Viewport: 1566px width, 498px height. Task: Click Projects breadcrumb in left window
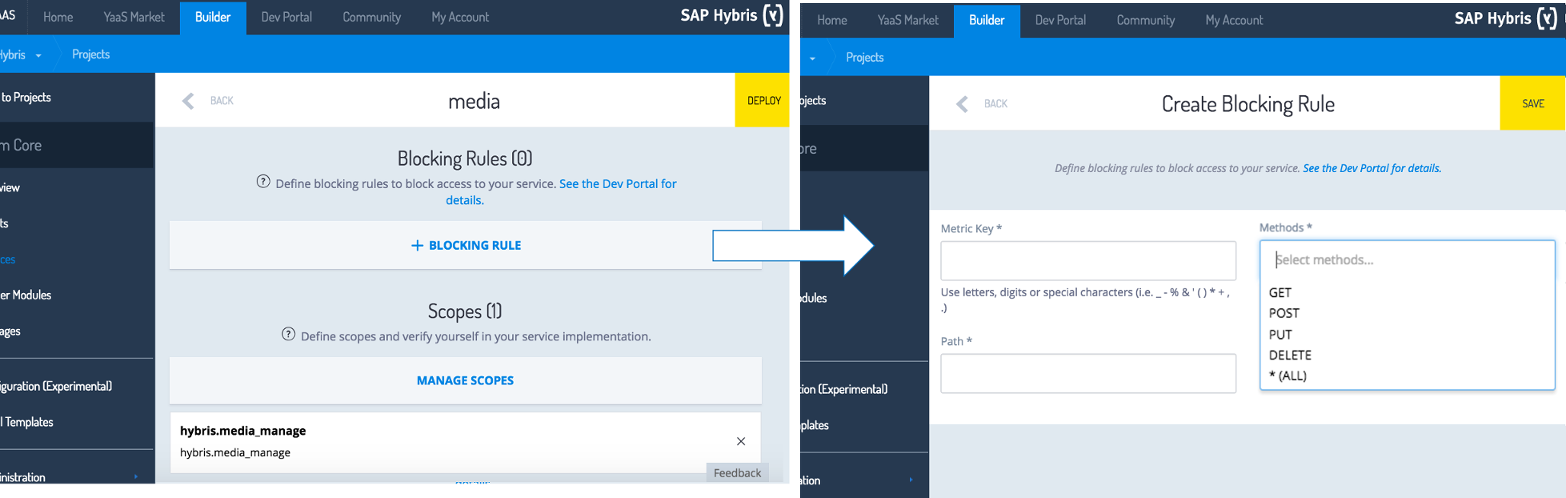click(91, 54)
